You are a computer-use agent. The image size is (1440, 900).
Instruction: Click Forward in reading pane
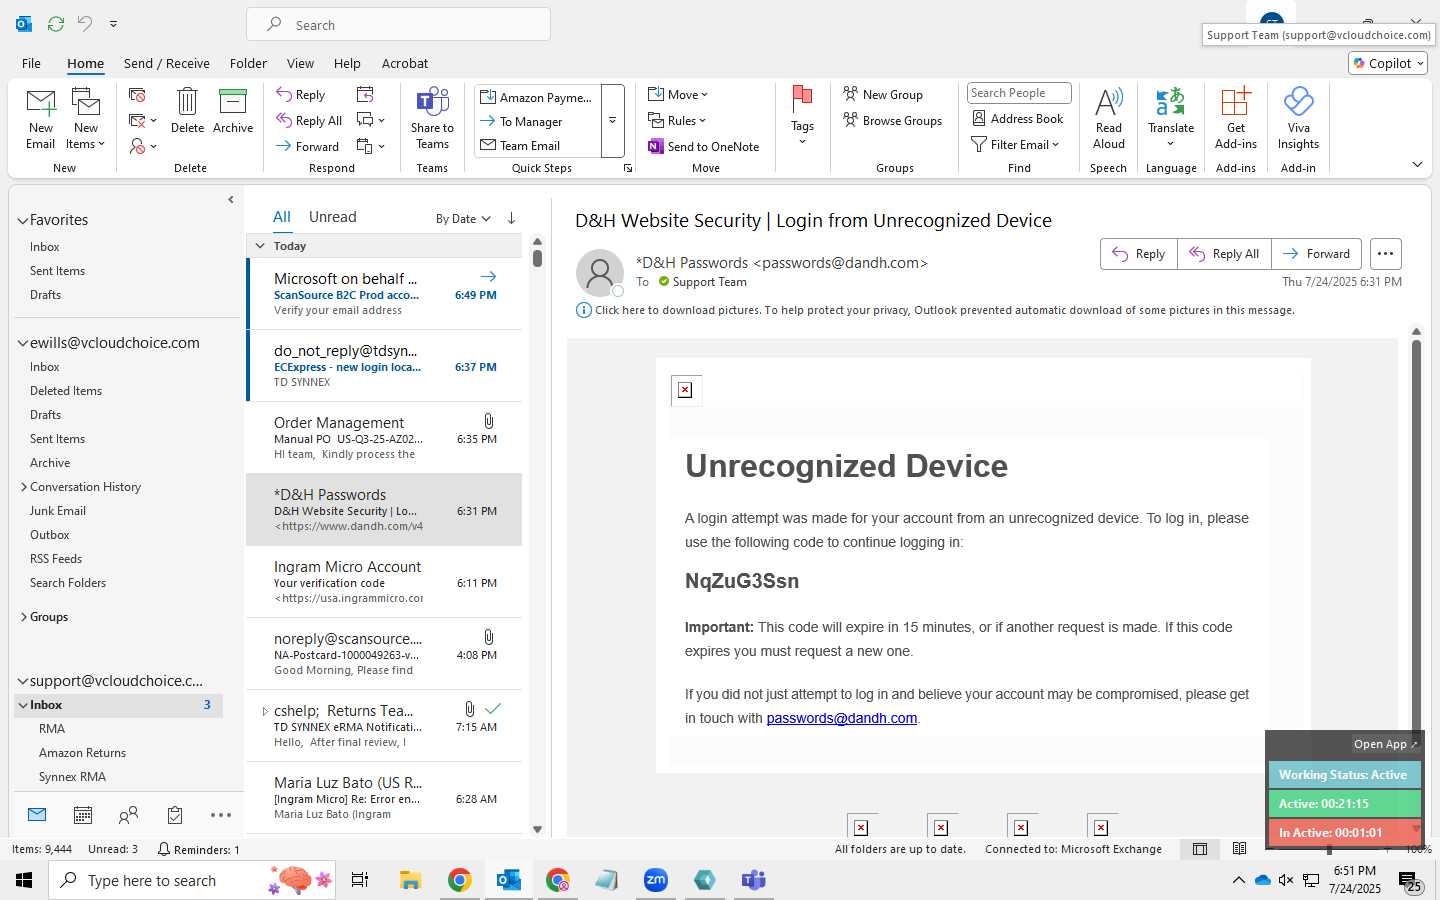1316,254
